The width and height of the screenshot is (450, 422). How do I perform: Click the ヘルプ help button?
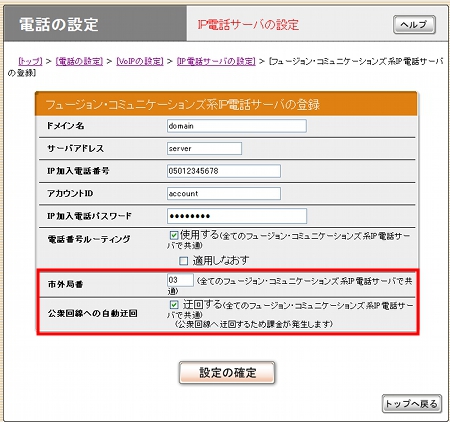(414, 24)
